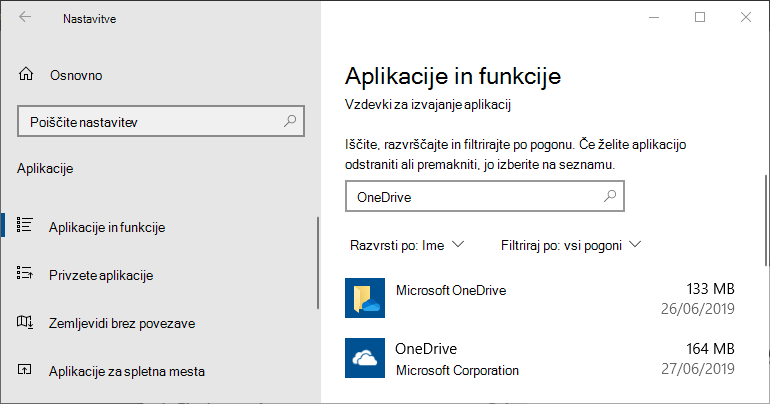Click the 26/06/2019 install date

(698, 309)
